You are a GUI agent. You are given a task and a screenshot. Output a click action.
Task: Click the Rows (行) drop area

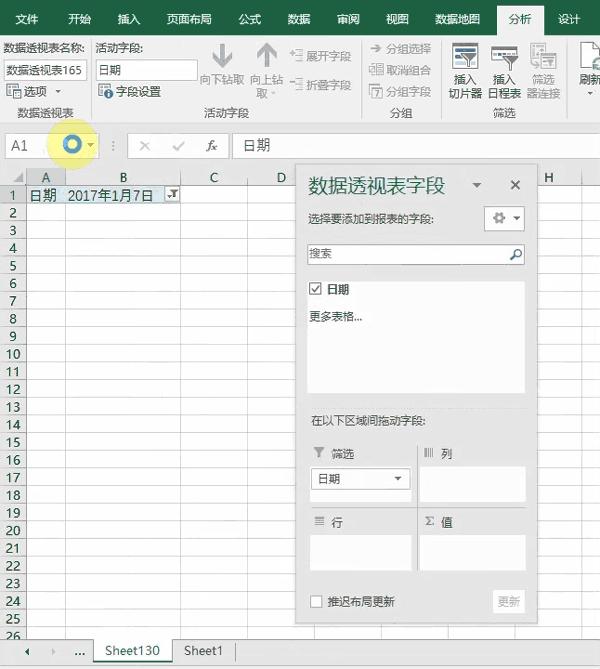(361, 553)
